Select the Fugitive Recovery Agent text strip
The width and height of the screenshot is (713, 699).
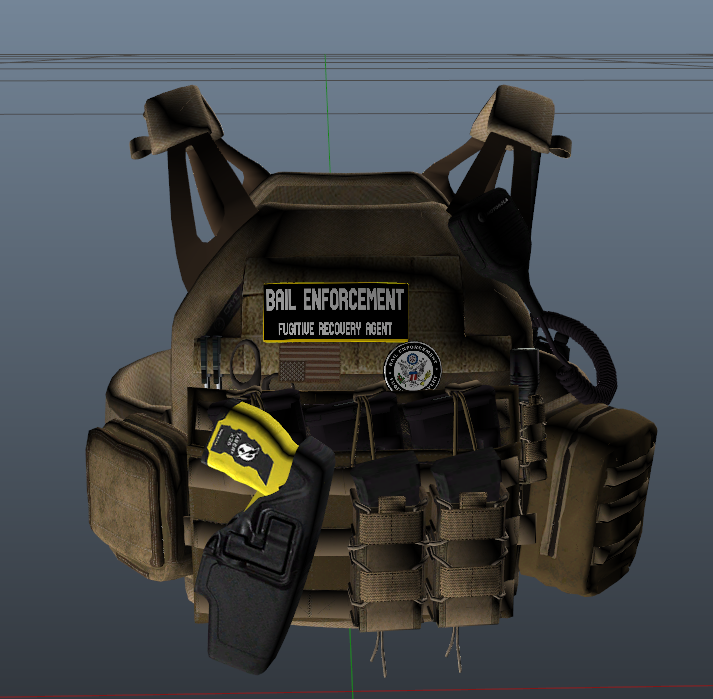[x=335, y=328]
